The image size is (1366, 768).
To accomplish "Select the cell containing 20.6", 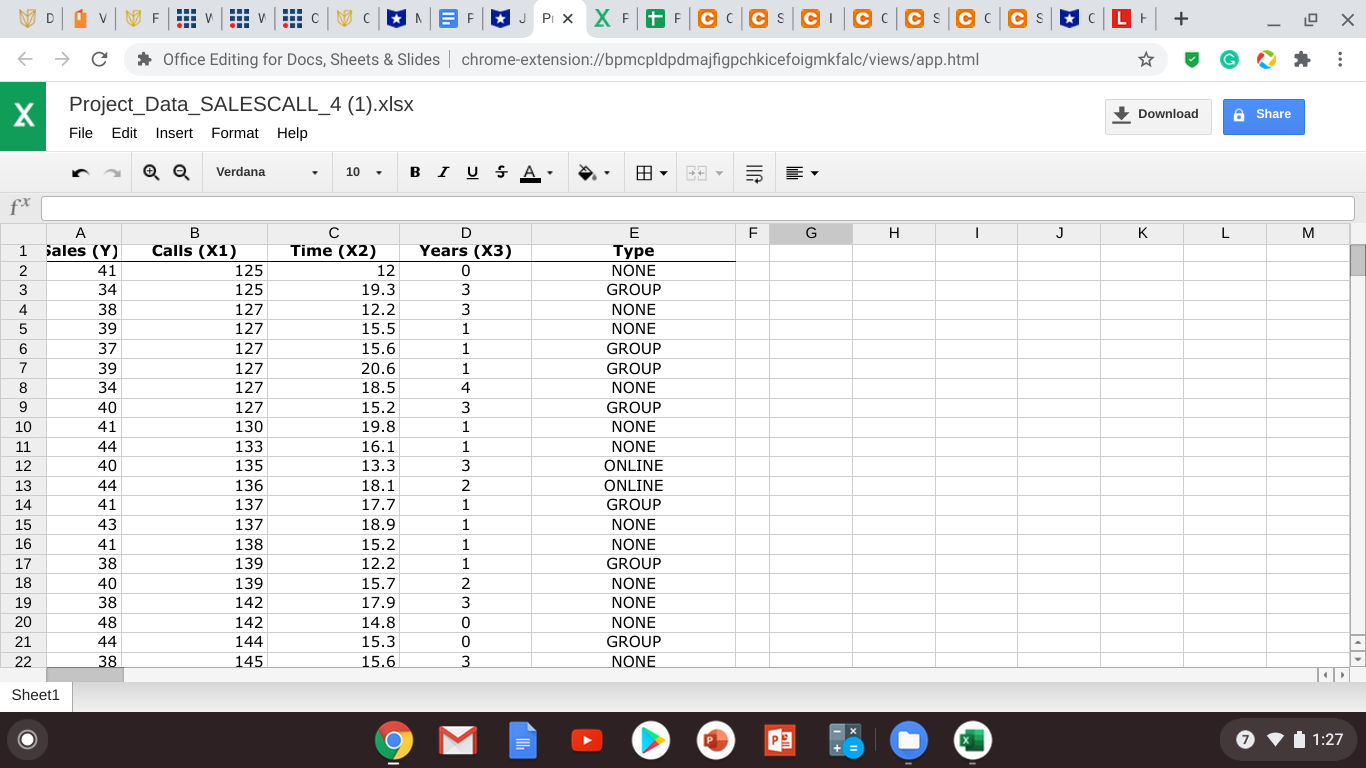I will [333, 368].
